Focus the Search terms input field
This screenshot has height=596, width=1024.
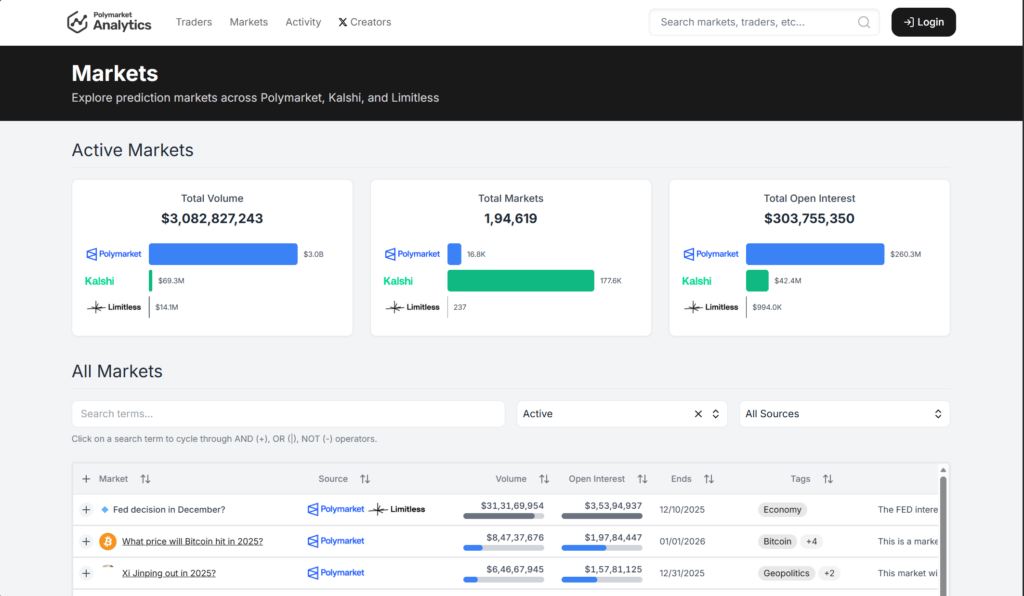tap(288, 414)
